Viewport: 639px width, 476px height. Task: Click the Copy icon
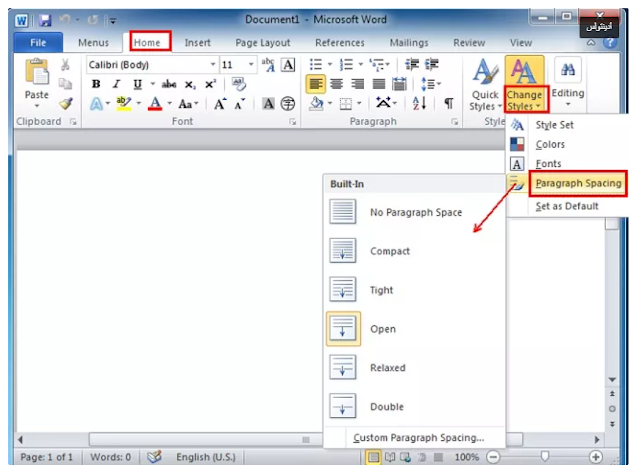tap(65, 84)
